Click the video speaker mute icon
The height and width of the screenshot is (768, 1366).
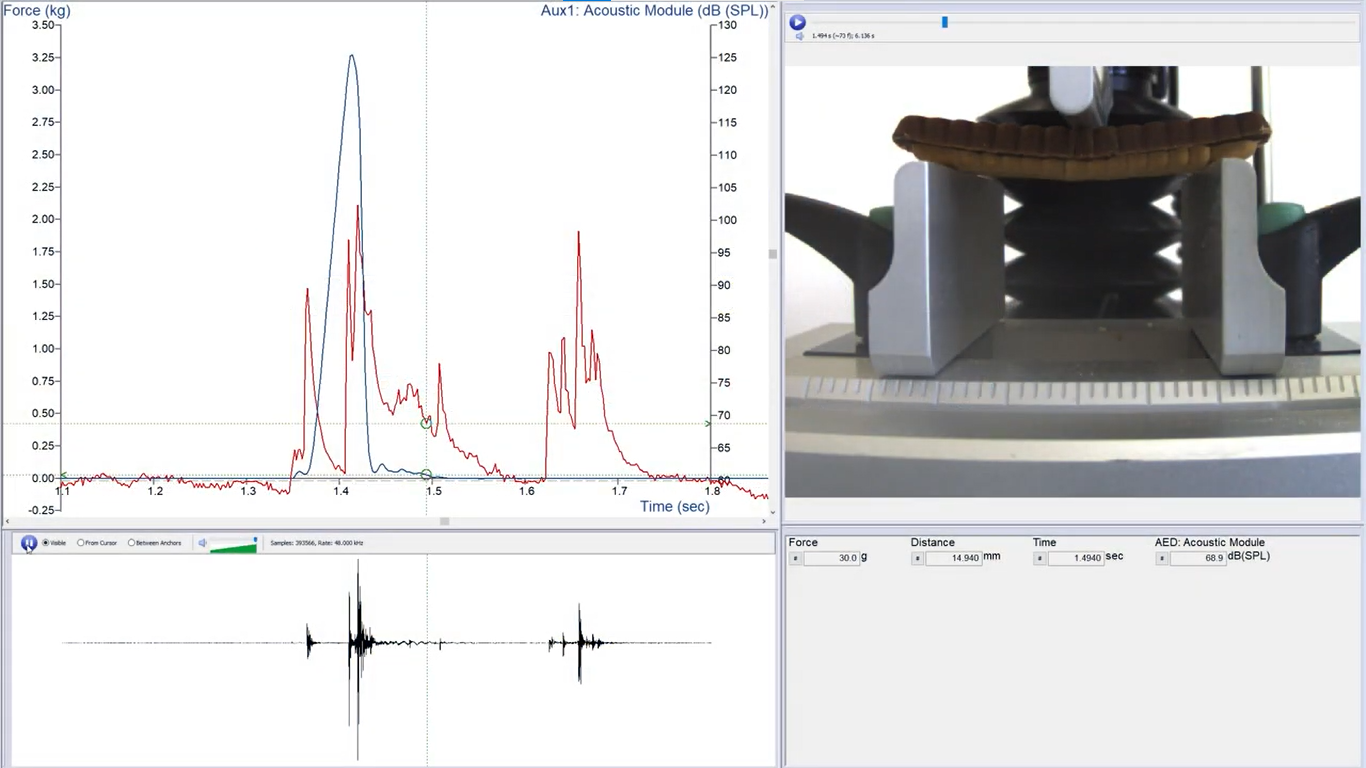click(800, 36)
